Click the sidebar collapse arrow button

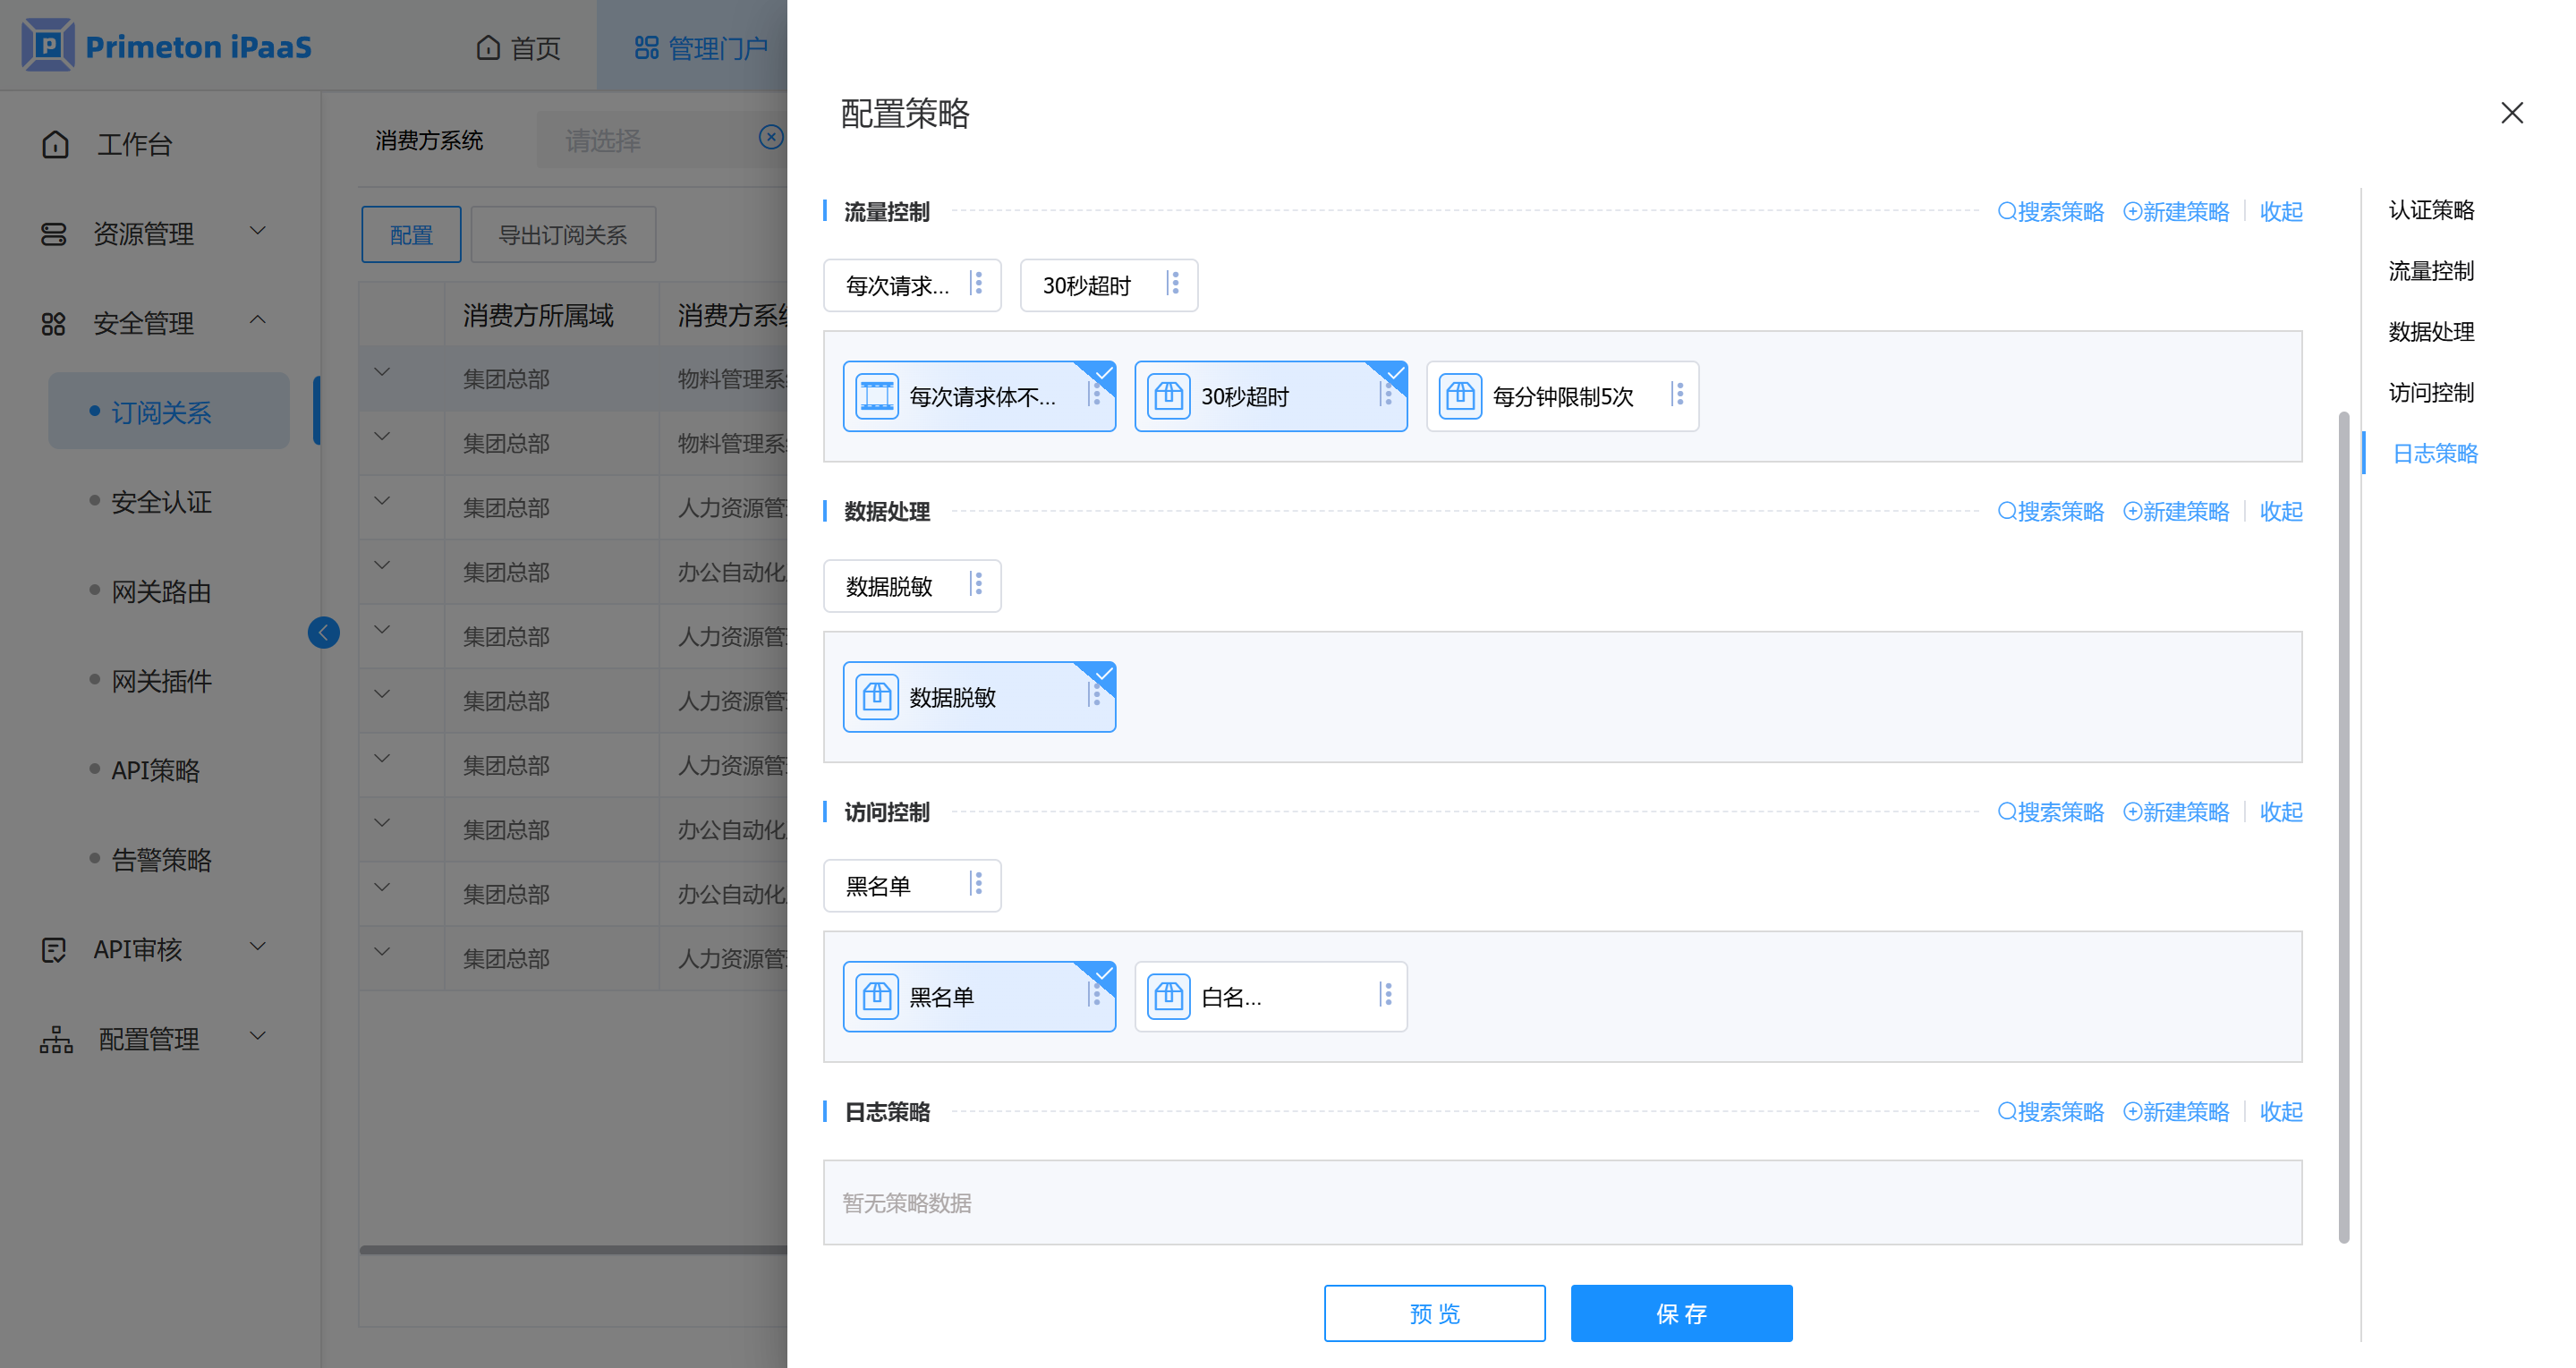323,632
